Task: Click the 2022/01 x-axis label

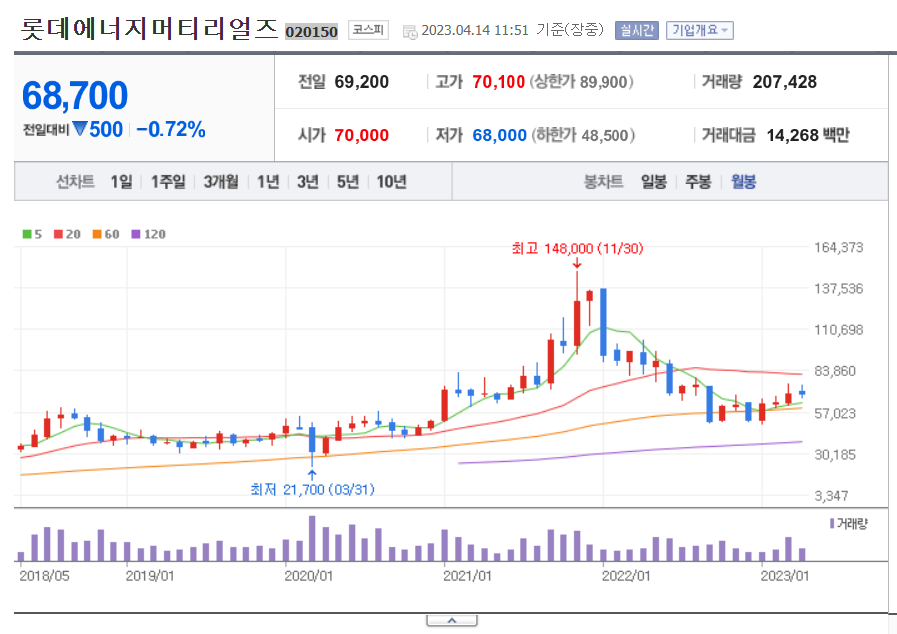Action: click(626, 576)
